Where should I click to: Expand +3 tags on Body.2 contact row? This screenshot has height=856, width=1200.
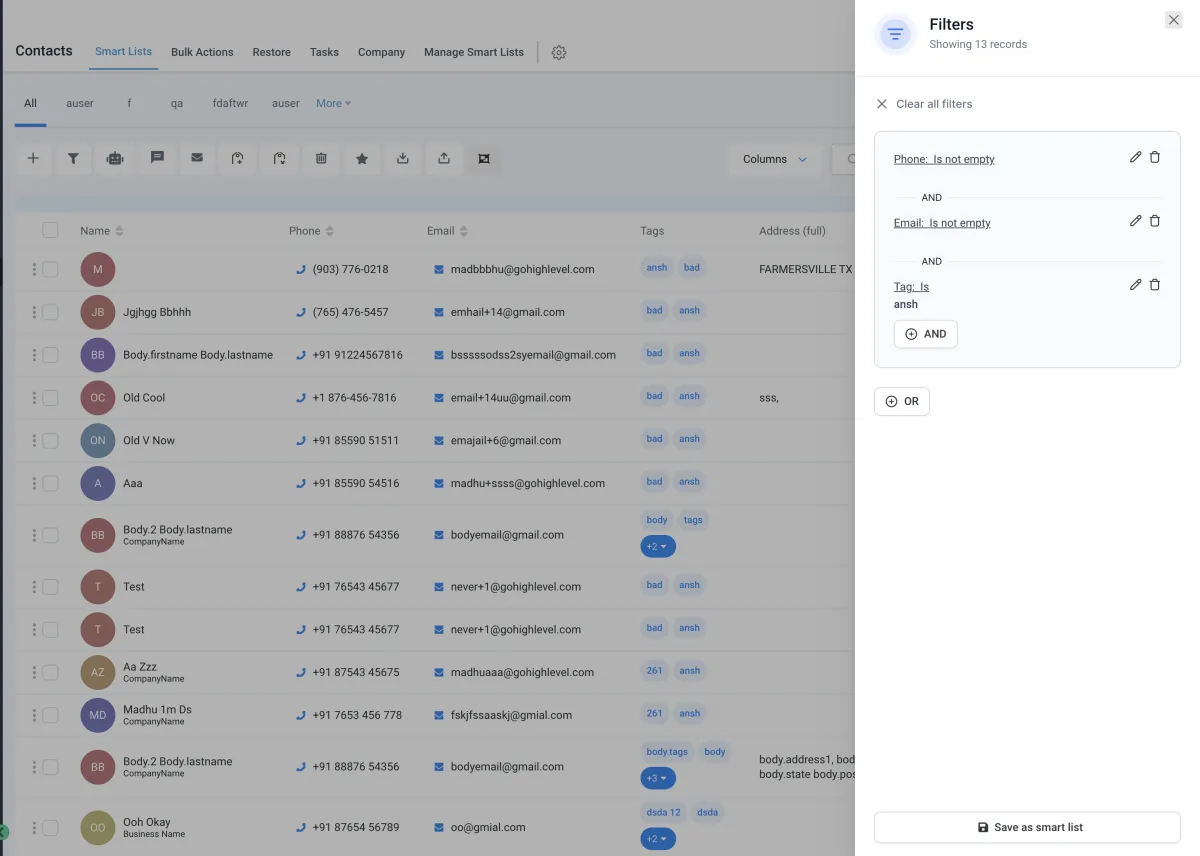coord(658,778)
